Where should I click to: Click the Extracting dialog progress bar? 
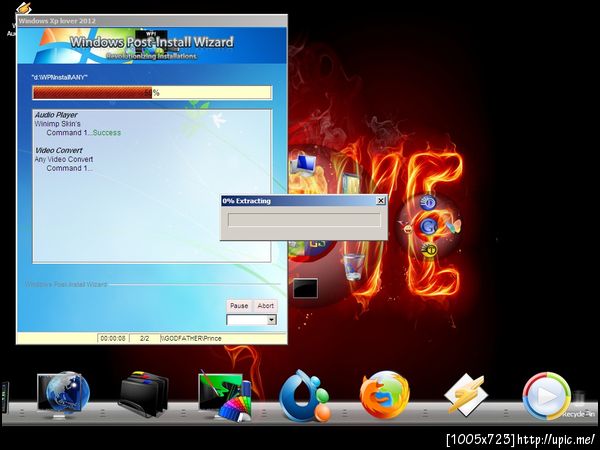304,220
